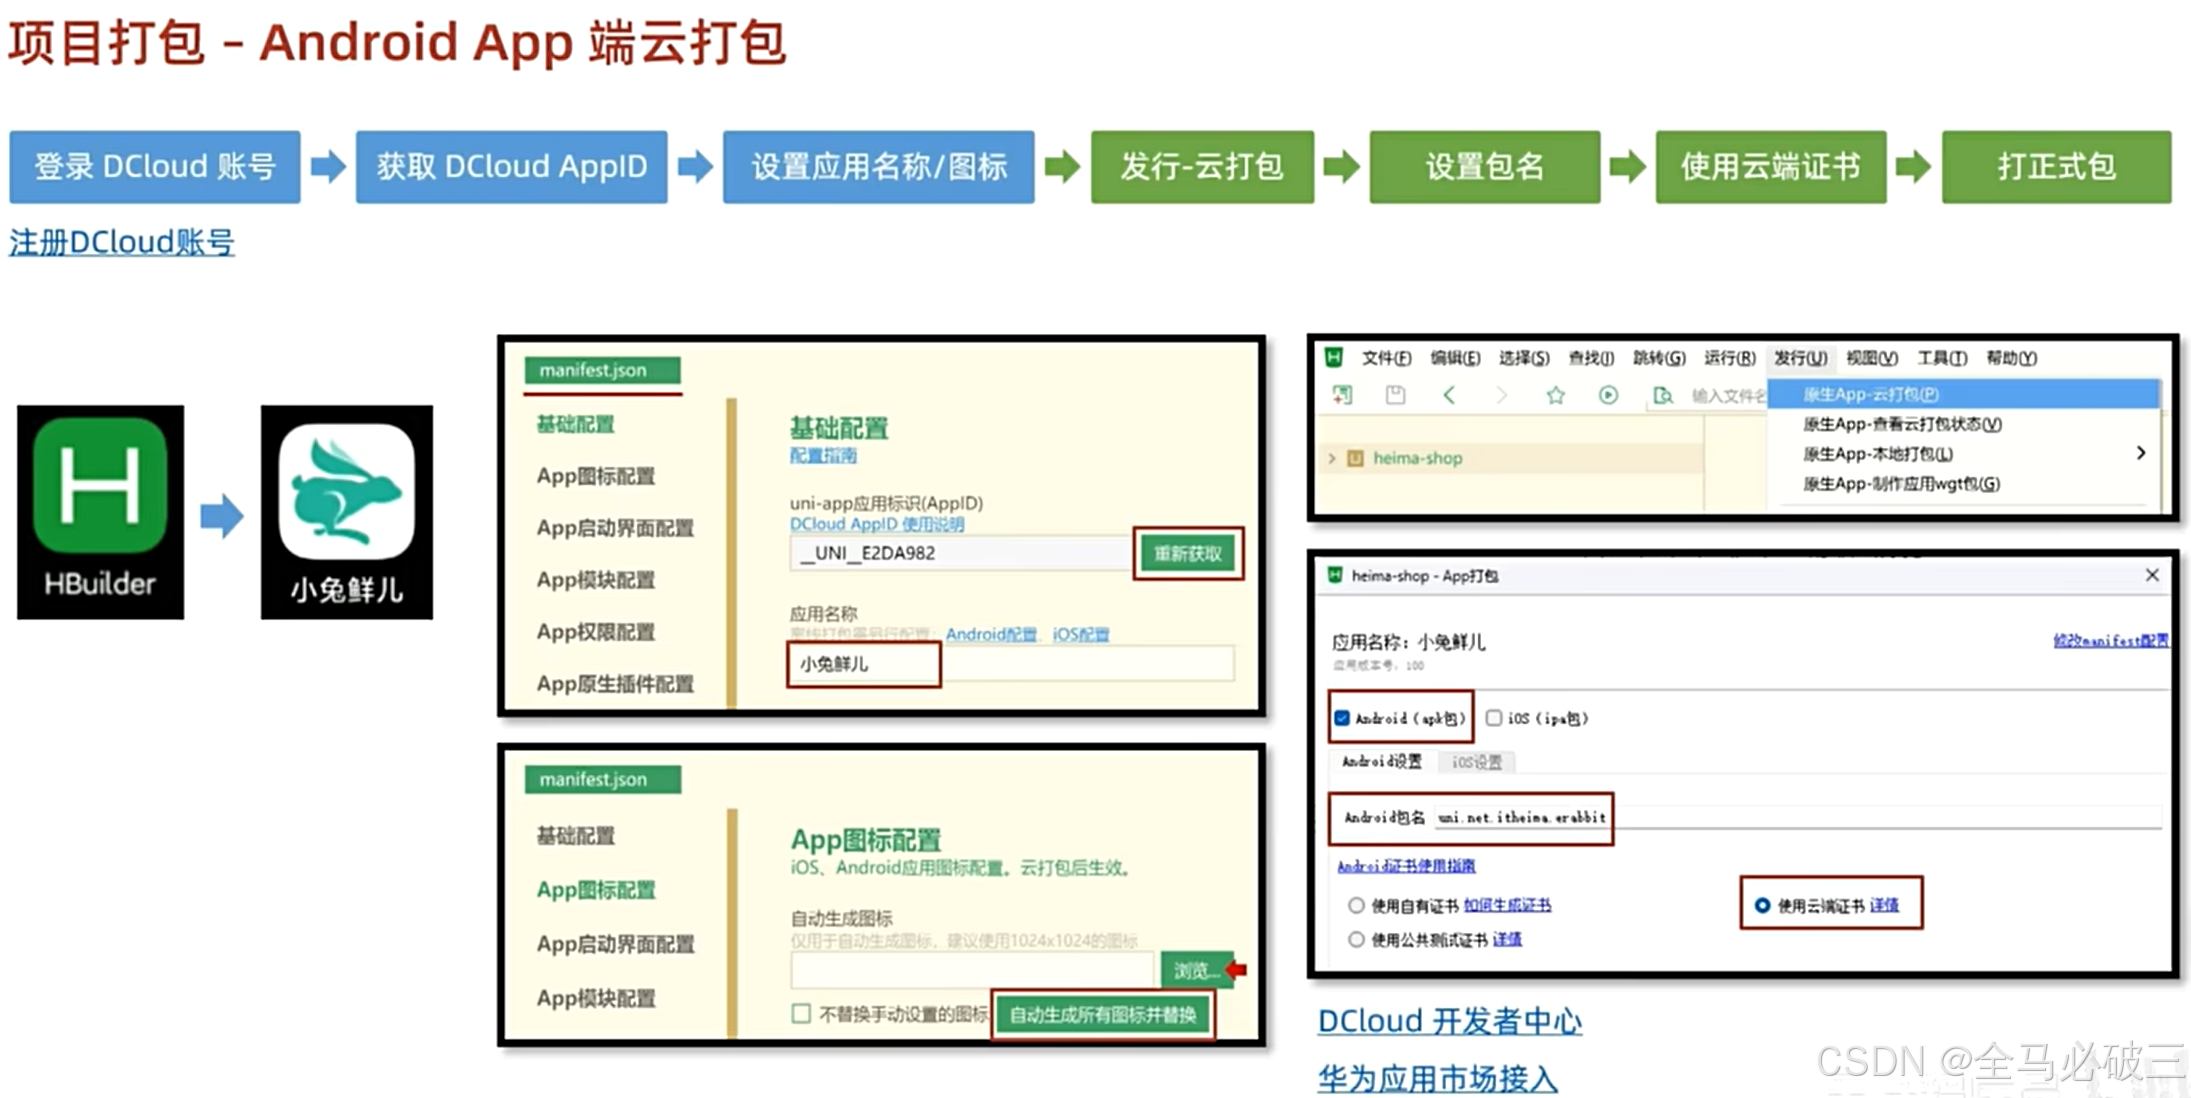Click the 重新获取 AppID button

pyautogui.click(x=1188, y=553)
